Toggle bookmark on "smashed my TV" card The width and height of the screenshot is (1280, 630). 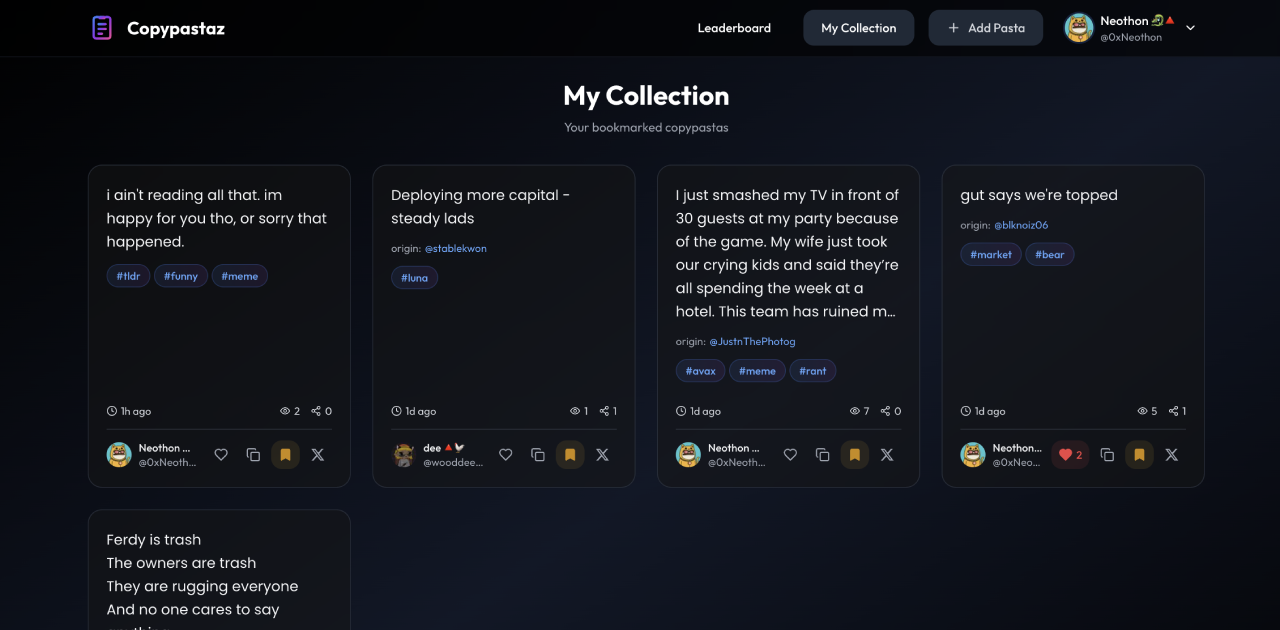point(854,455)
